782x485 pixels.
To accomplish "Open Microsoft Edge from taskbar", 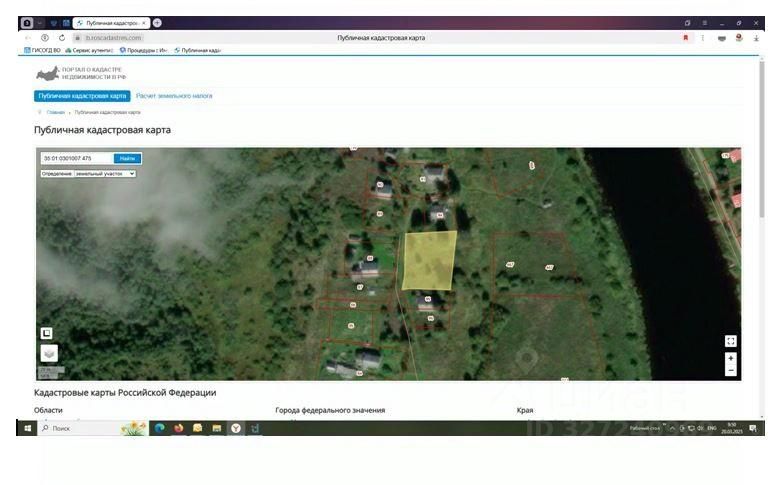I will (x=160, y=428).
